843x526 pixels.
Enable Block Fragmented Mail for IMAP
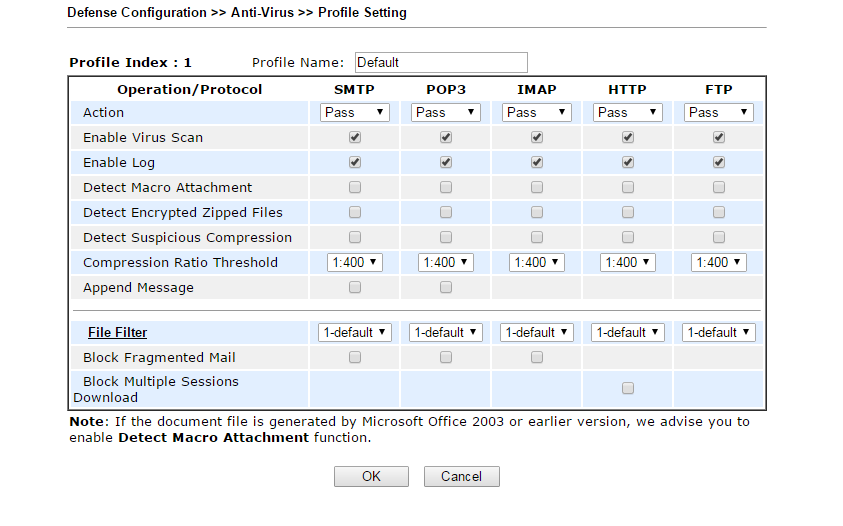pyautogui.click(x=537, y=357)
